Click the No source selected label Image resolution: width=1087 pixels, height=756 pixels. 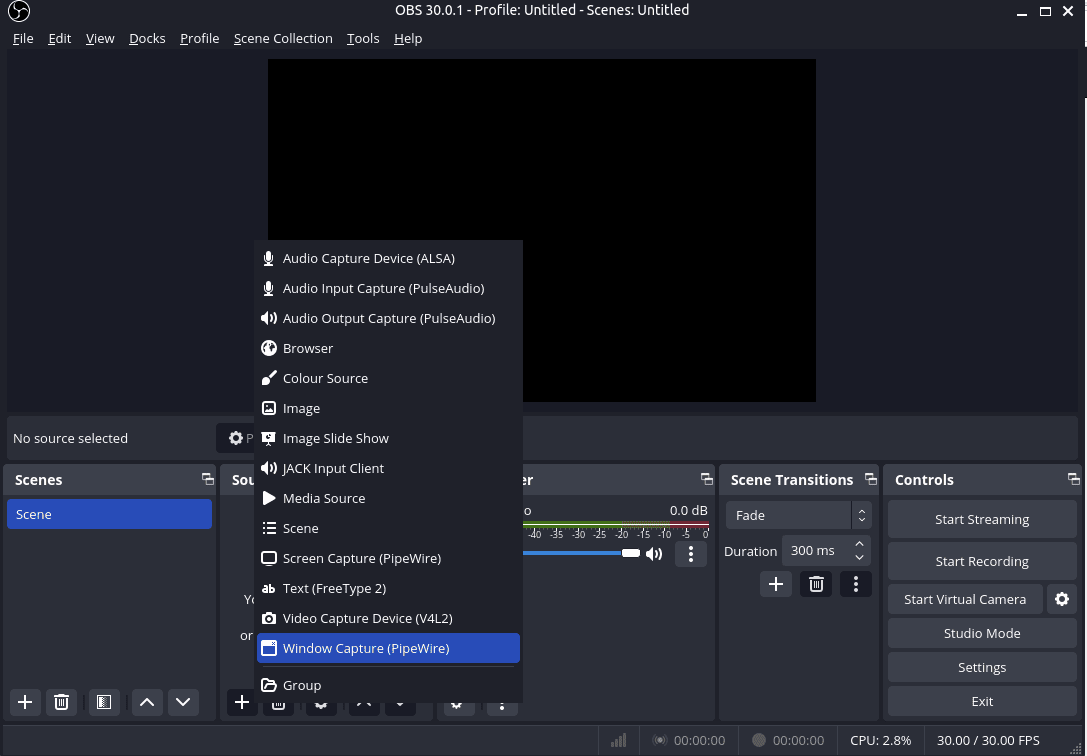tap(71, 439)
